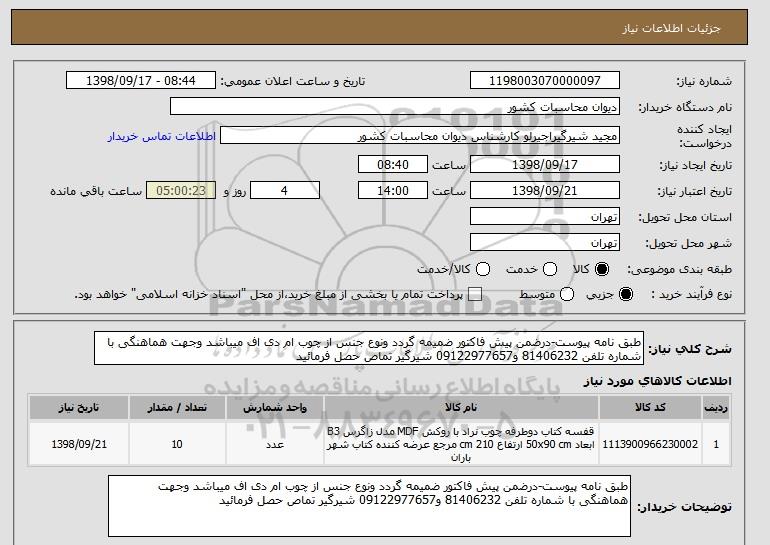Image resolution: width=770 pixels, height=545 pixels.
Task: Click the کد کالا column header
Action: [x=650, y=408]
